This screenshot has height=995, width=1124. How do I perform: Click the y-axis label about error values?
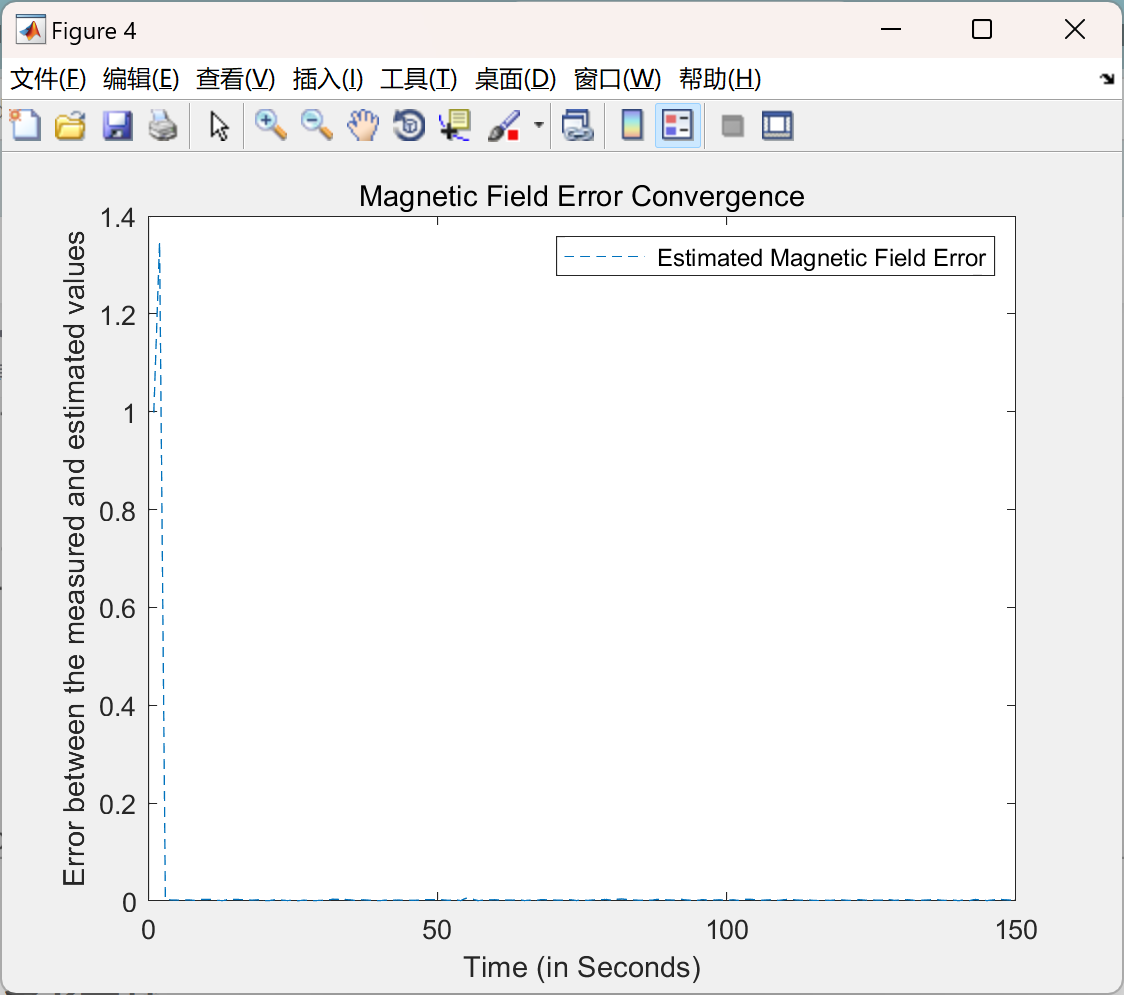[74, 558]
